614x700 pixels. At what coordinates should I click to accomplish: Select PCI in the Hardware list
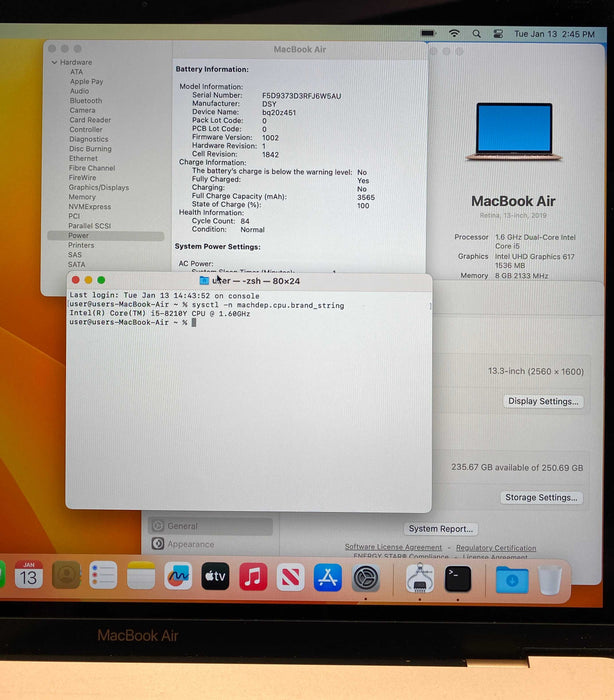[x=74, y=216]
